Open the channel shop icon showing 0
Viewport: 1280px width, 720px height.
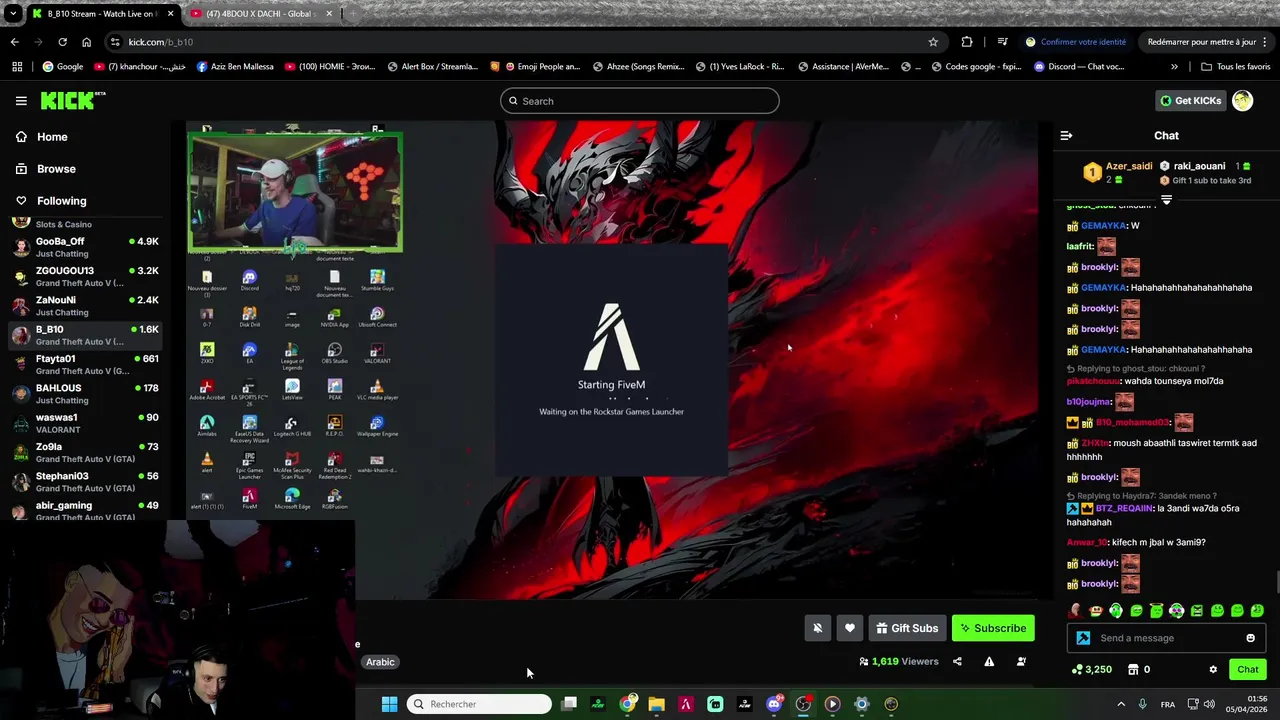(1139, 669)
